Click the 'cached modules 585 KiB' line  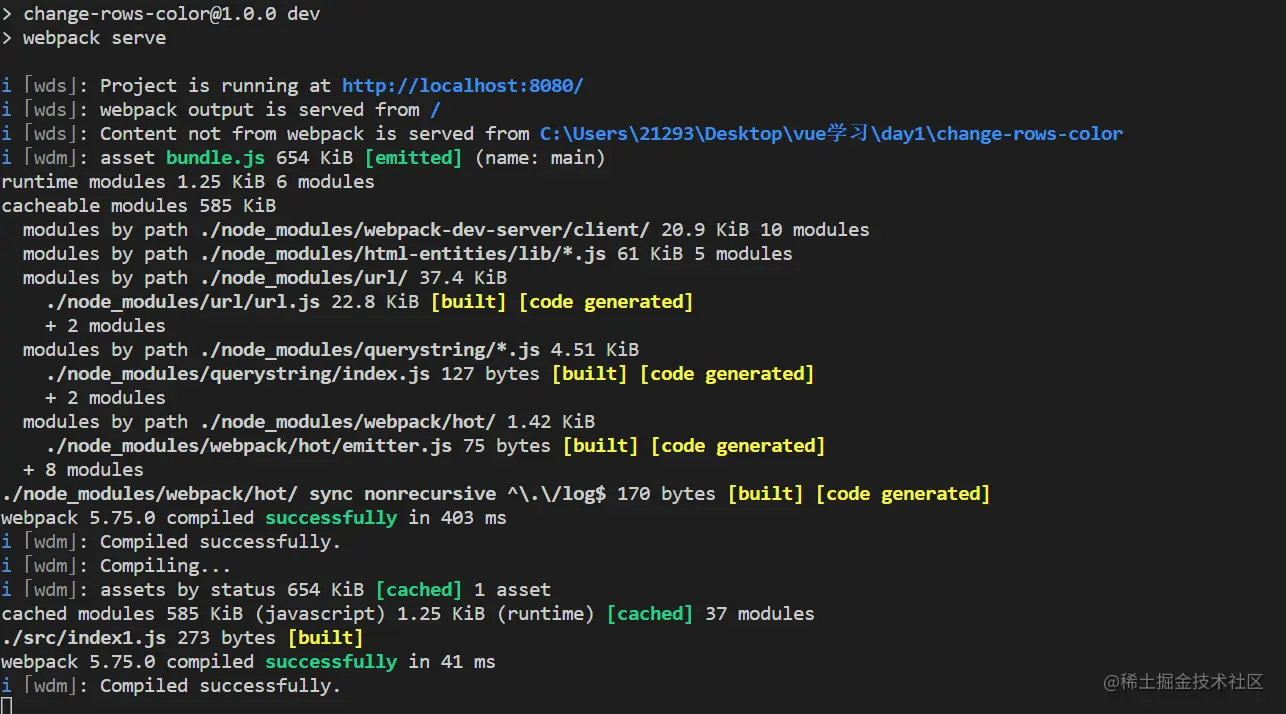408,614
